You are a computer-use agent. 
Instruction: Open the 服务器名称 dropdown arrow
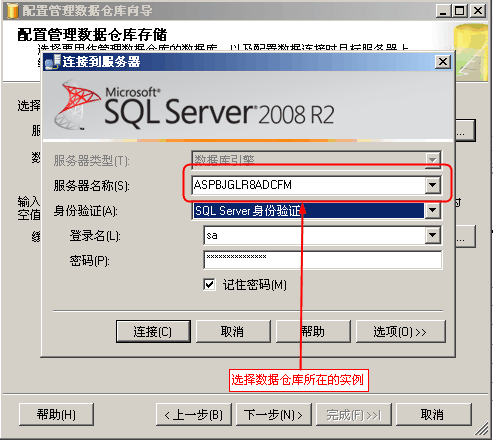point(432,185)
